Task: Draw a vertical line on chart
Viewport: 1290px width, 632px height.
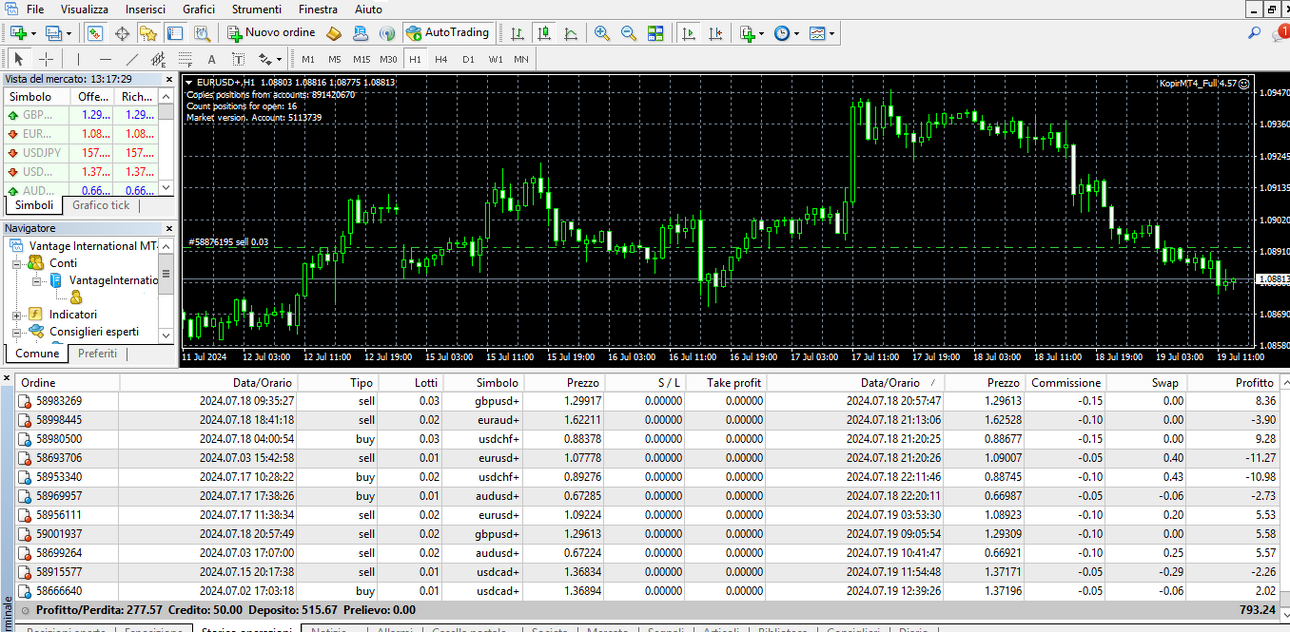Action: pyautogui.click(x=78, y=59)
